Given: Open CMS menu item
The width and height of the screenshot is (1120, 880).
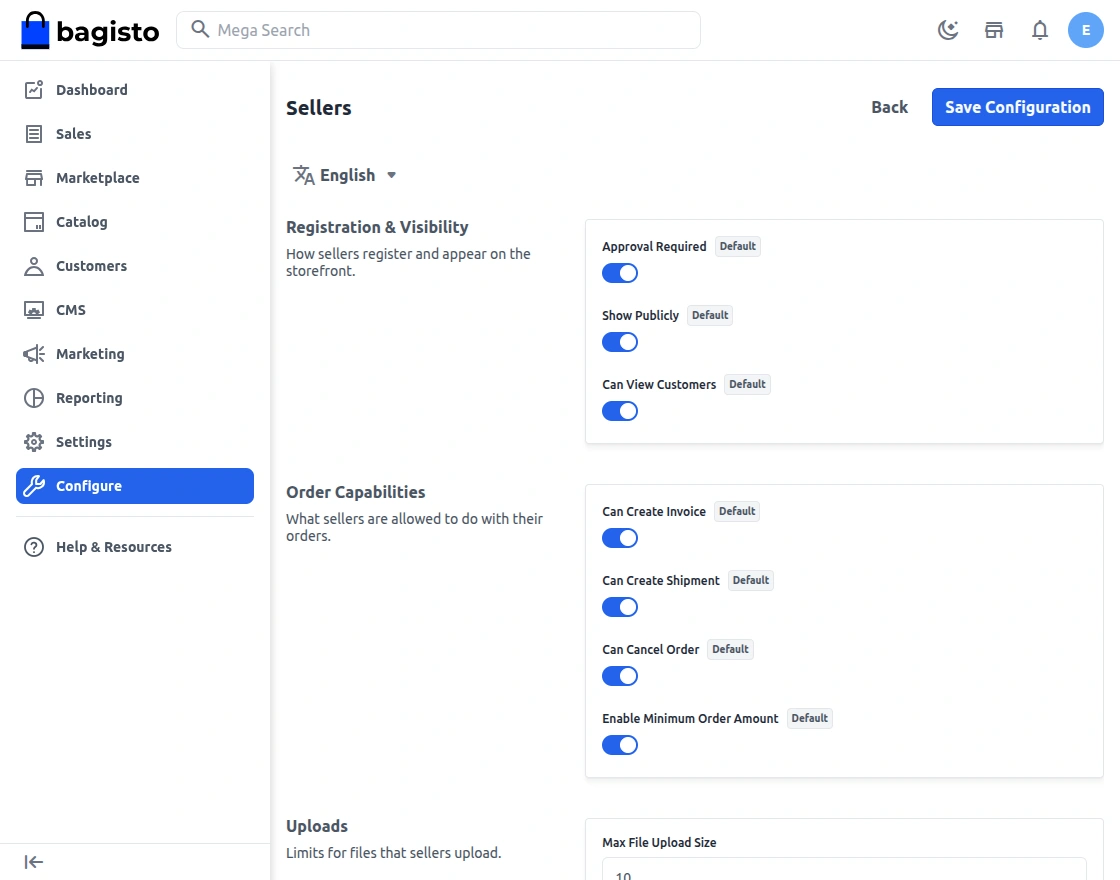Looking at the screenshot, I should [x=135, y=310].
